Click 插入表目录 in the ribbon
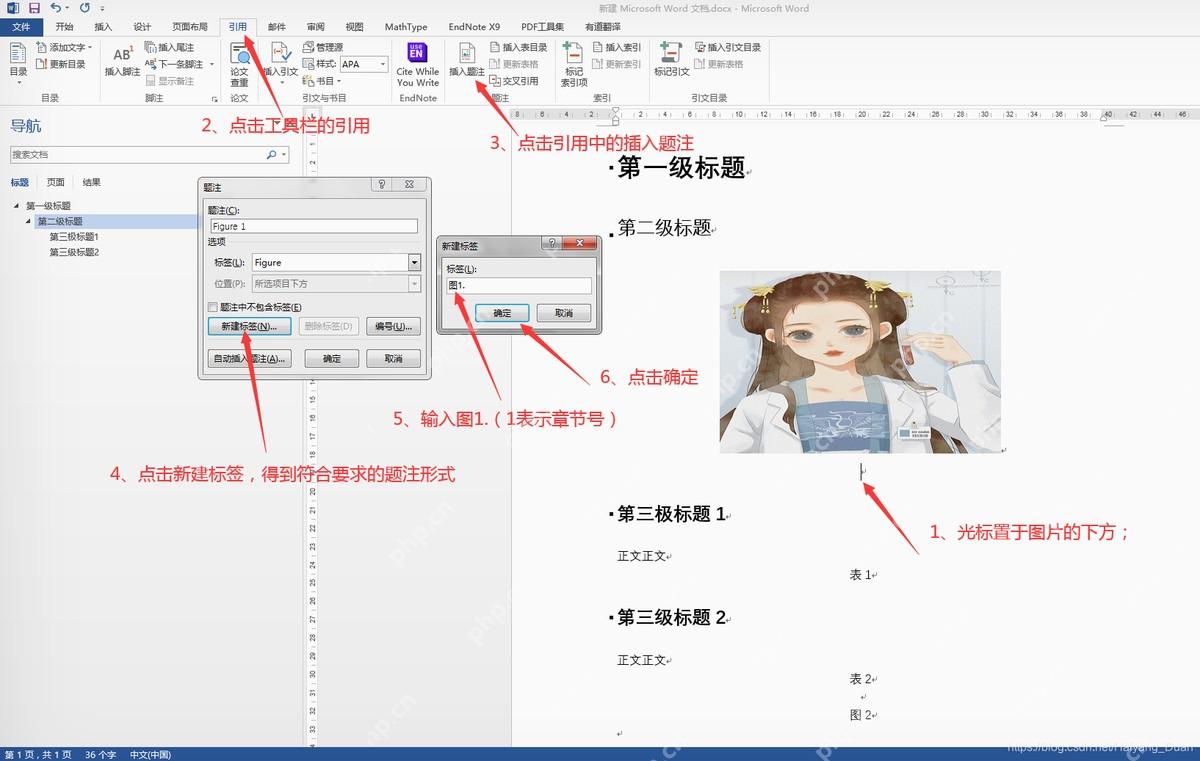 click(x=518, y=47)
